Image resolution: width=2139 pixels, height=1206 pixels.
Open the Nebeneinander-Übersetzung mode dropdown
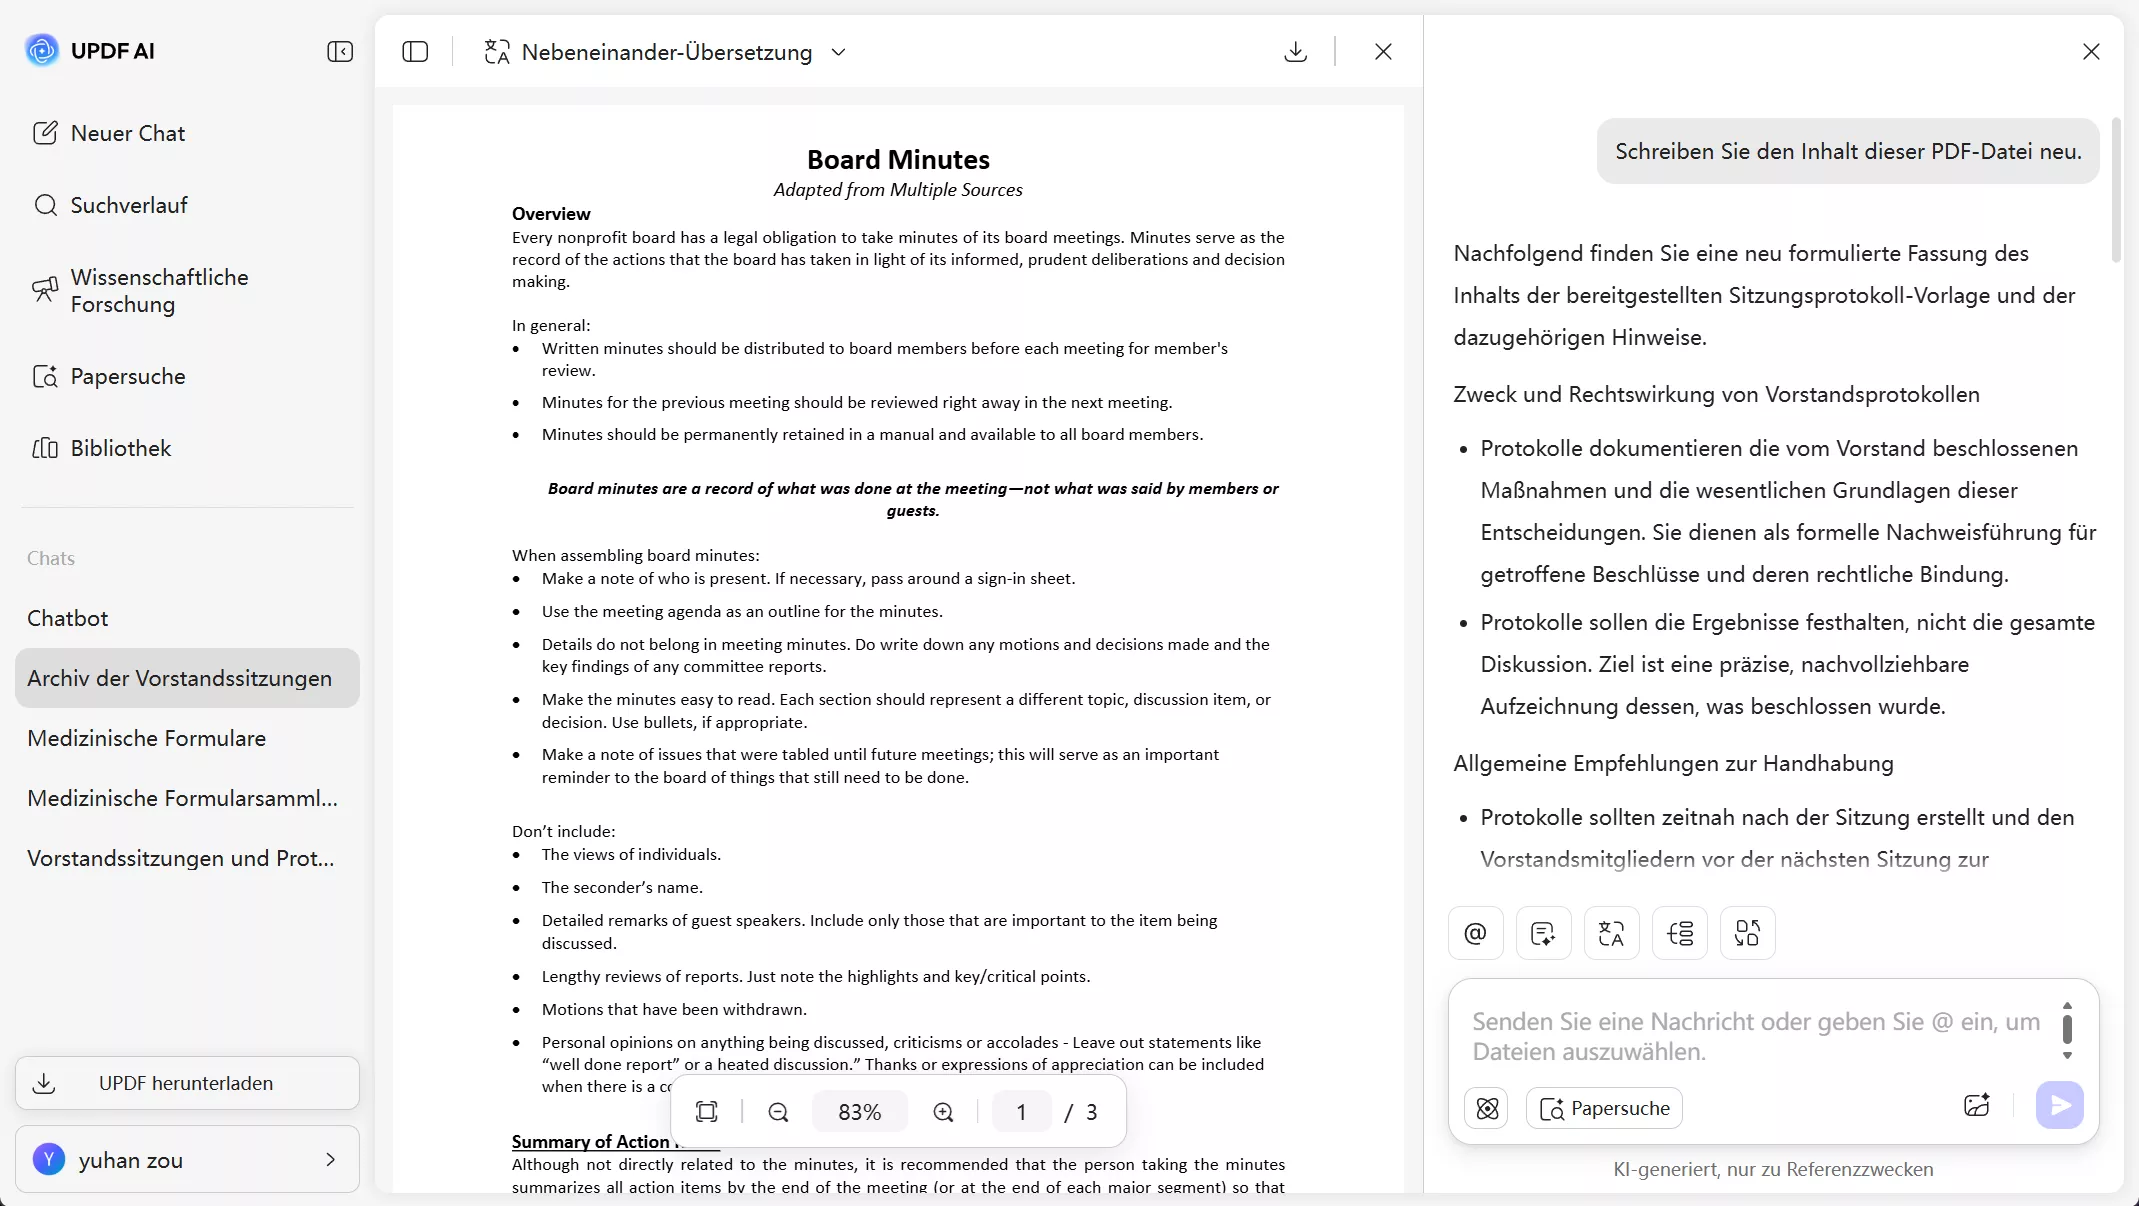840,52
